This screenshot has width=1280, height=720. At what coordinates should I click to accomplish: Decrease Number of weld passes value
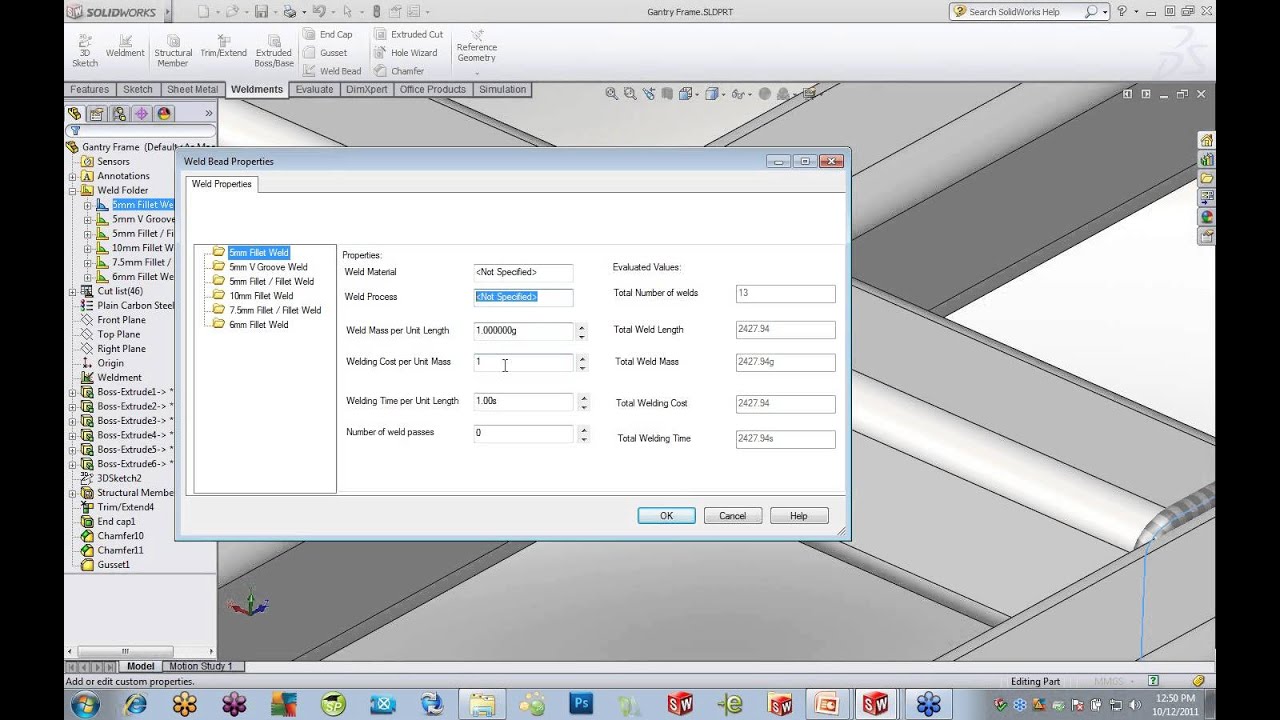582,438
